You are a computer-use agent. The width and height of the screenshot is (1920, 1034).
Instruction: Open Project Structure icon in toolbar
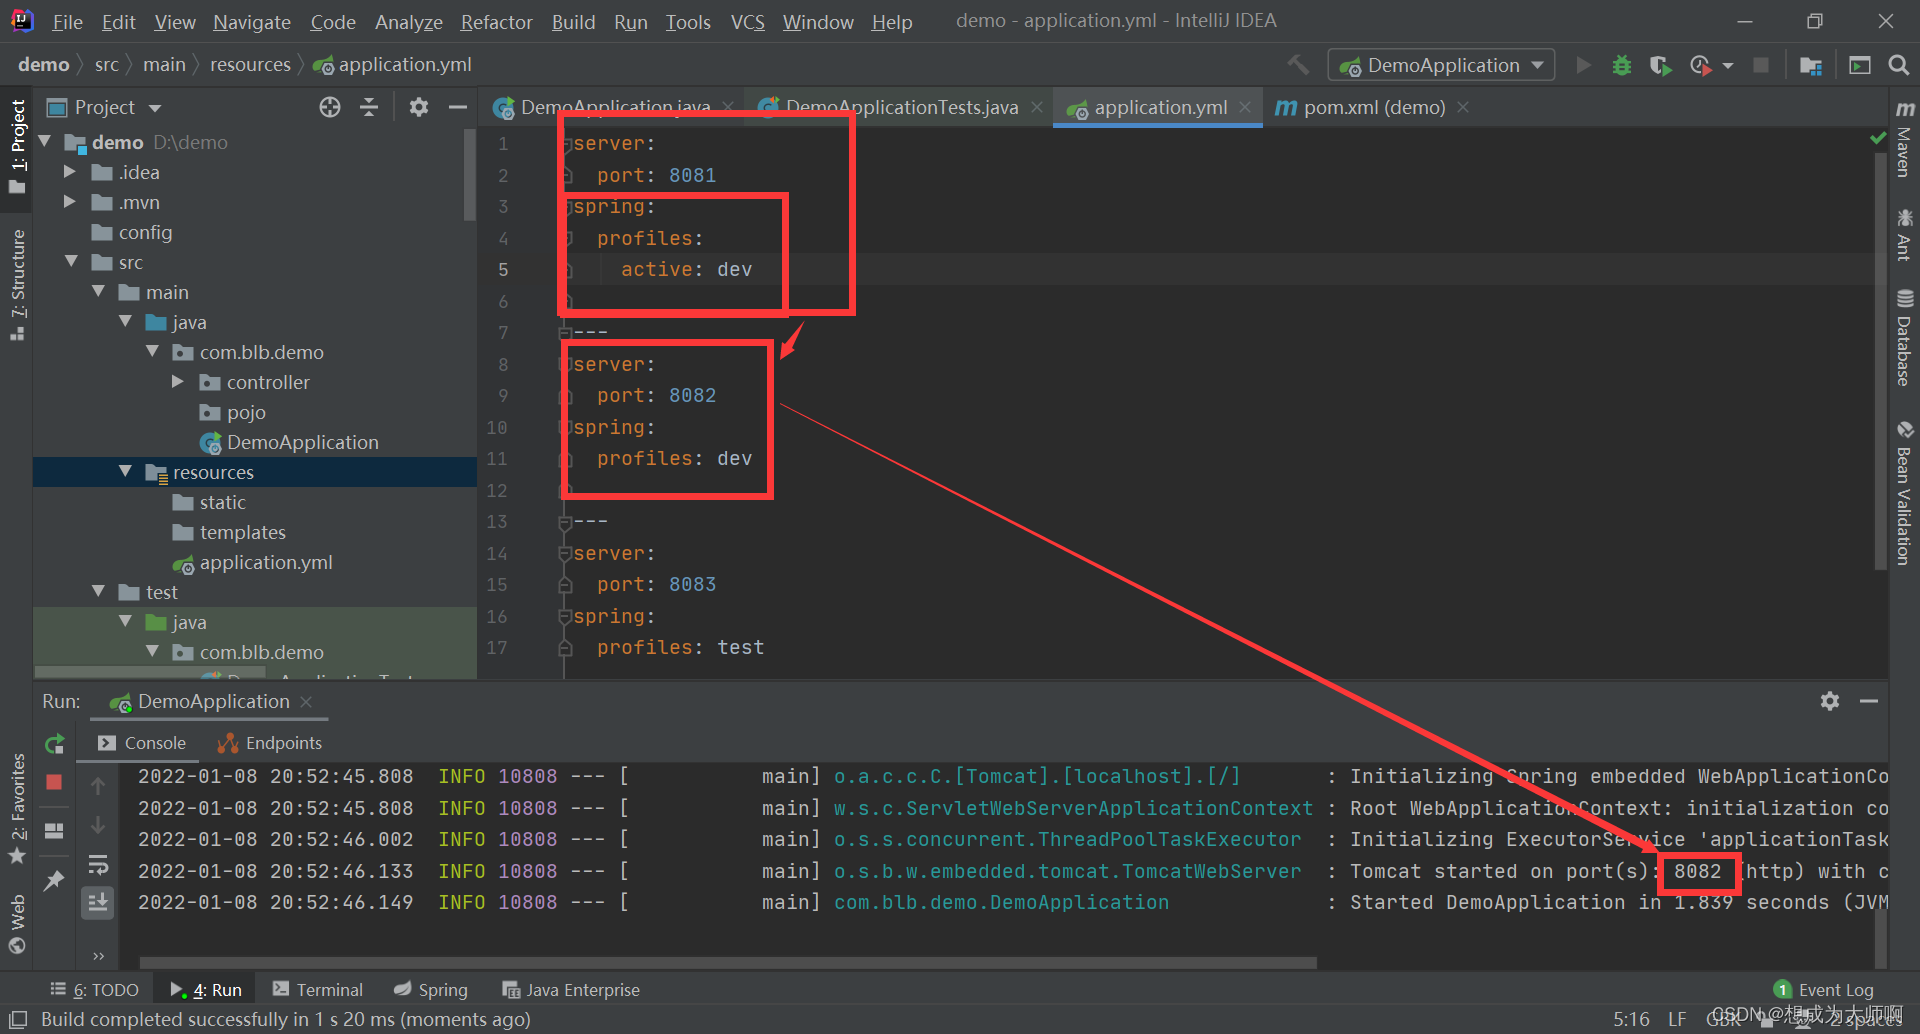click(1810, 65)
